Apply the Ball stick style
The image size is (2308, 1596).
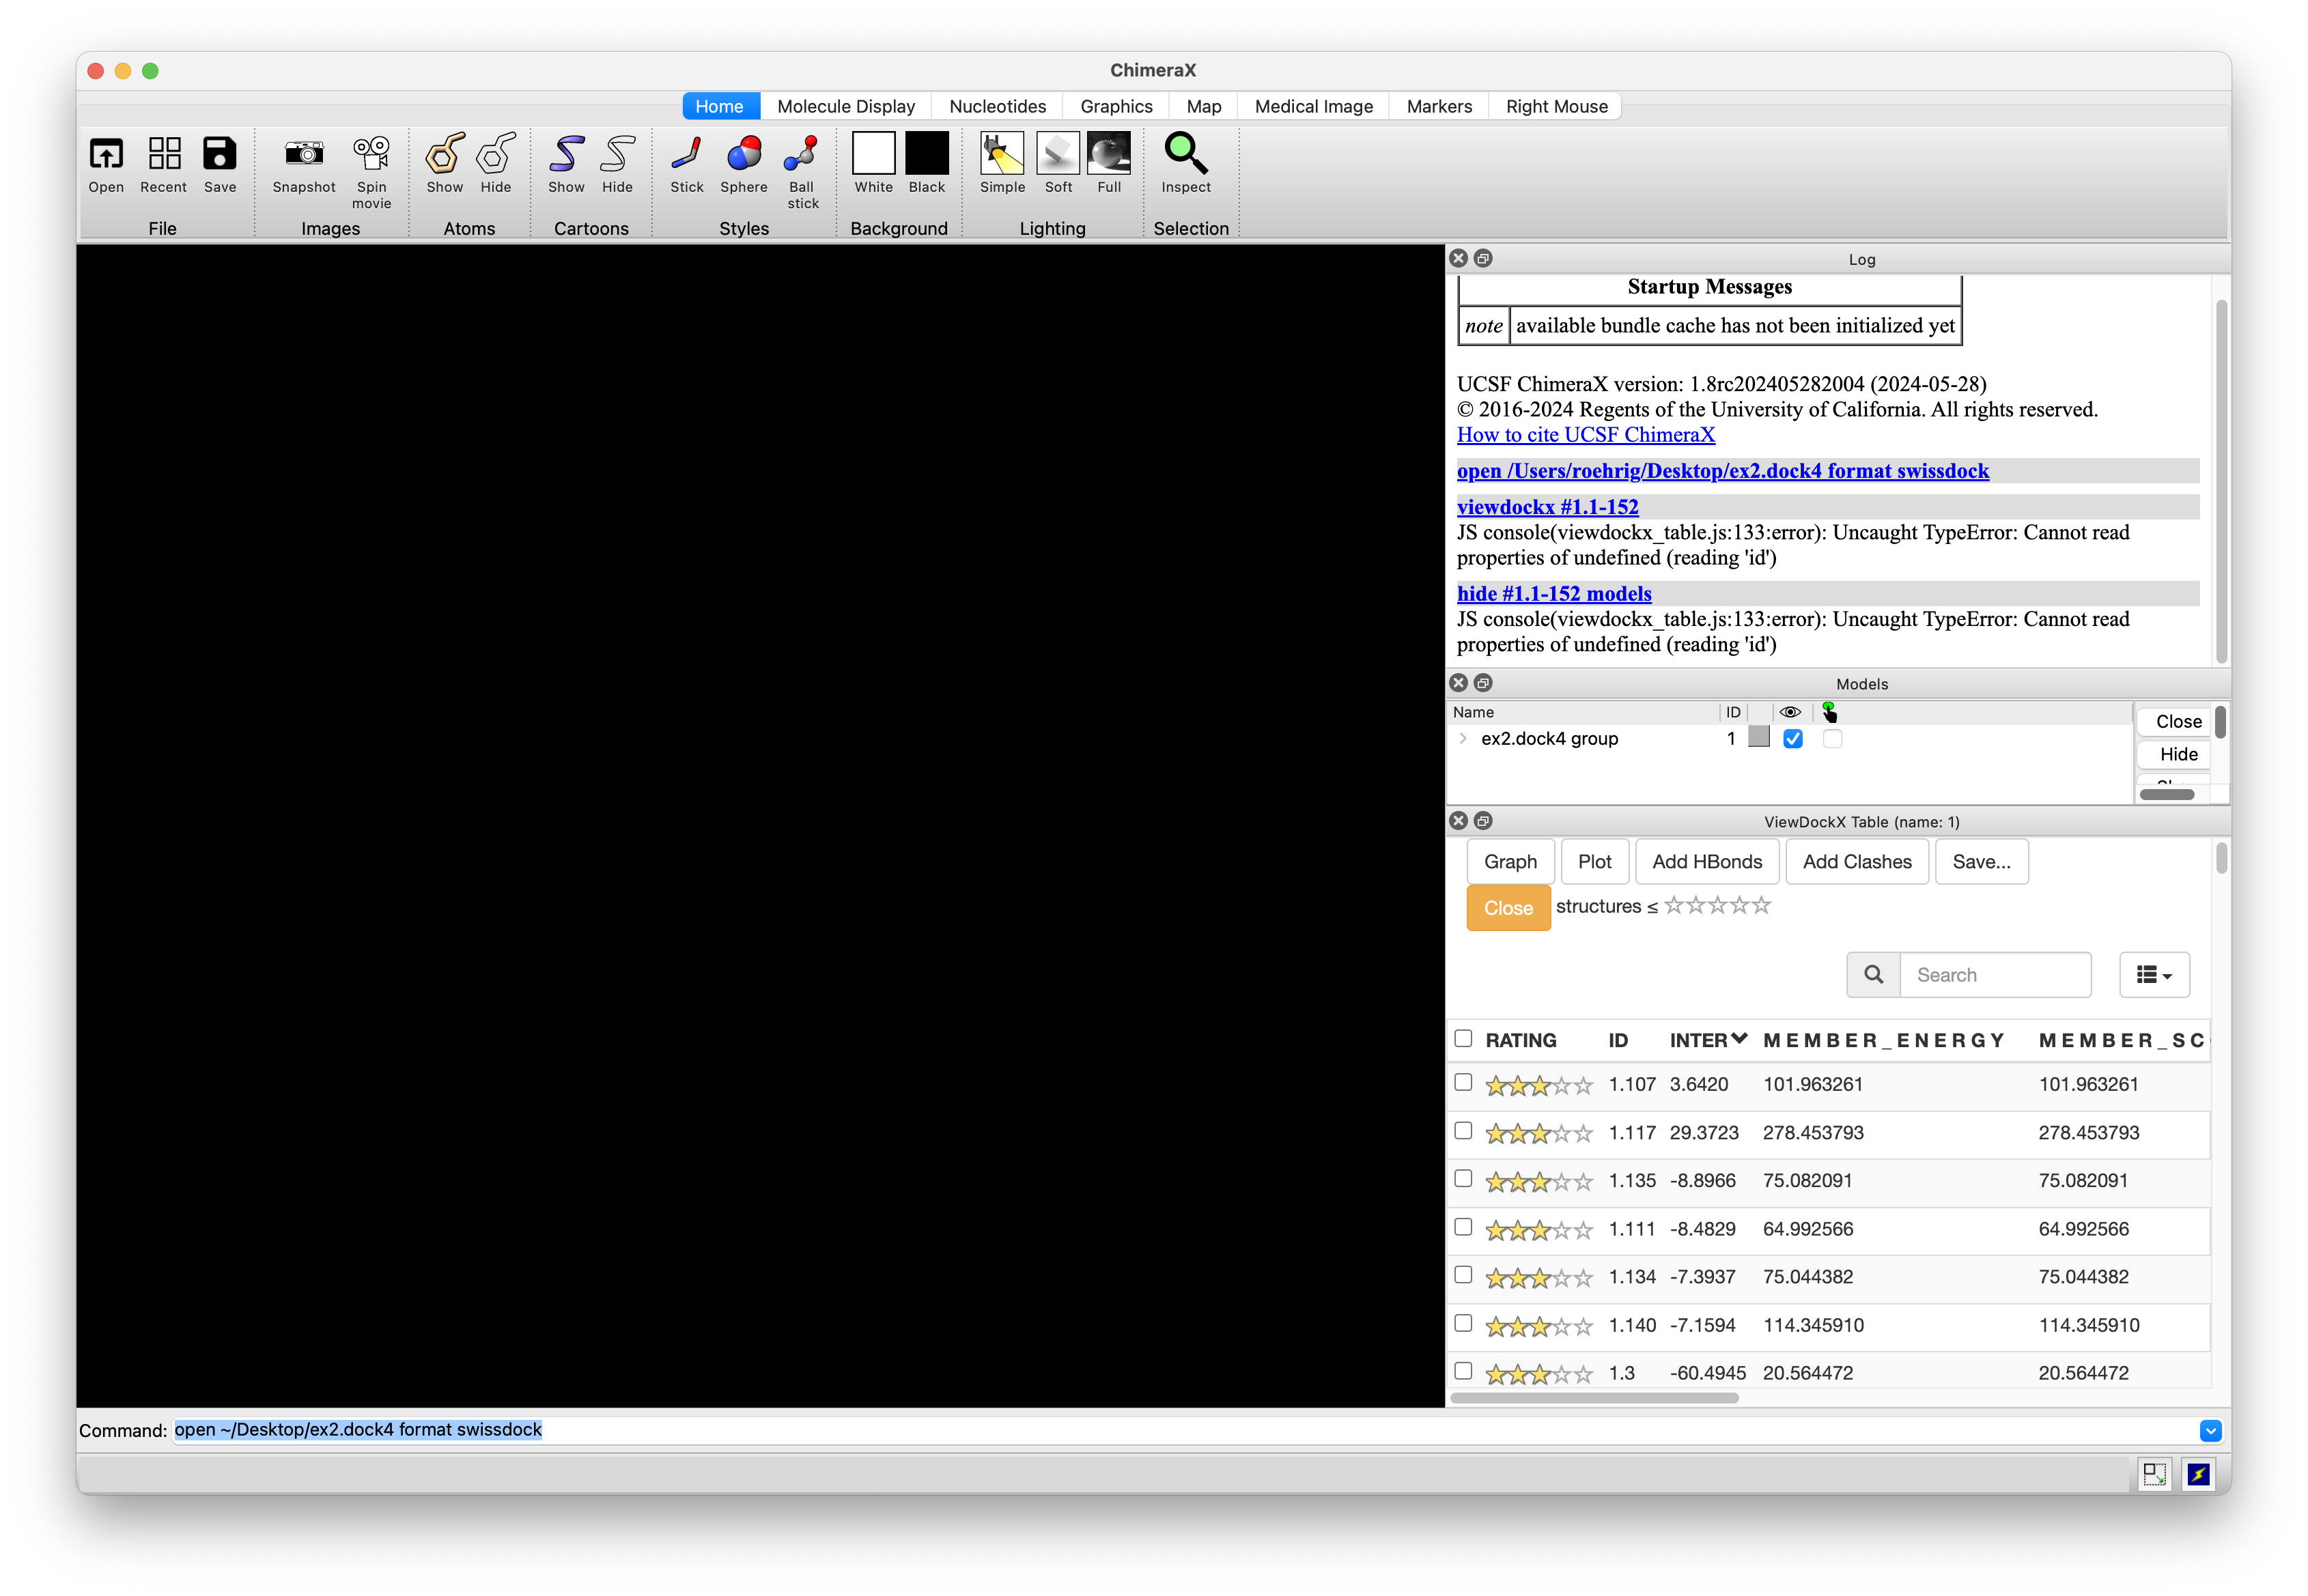(802, 155)
